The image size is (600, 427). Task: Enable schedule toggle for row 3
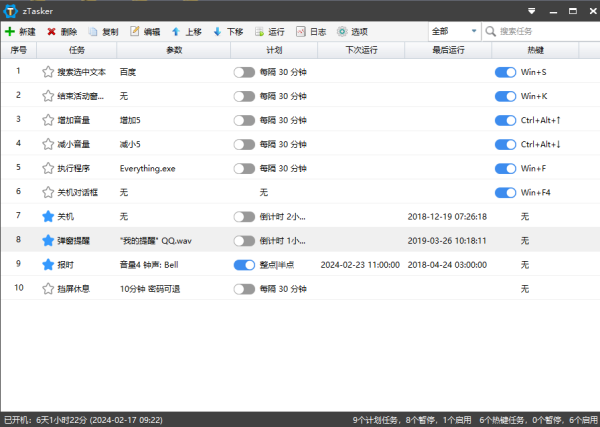(244, 121)
